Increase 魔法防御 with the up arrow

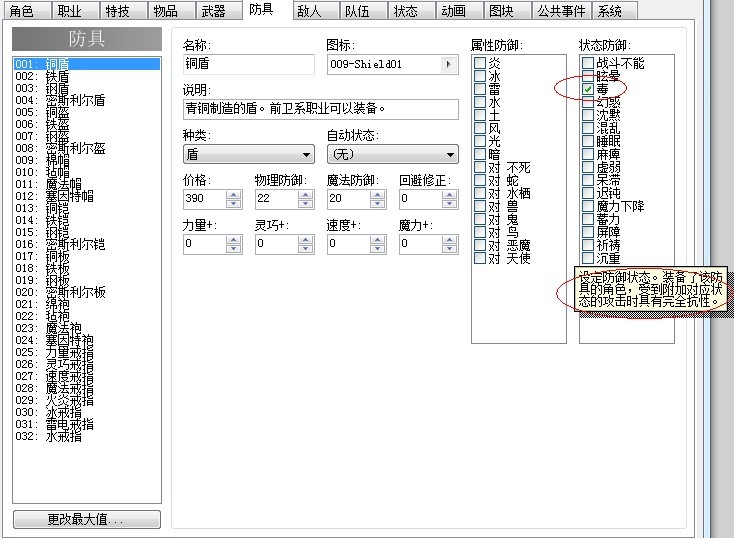pyautogui.click(x=378, y=195)
